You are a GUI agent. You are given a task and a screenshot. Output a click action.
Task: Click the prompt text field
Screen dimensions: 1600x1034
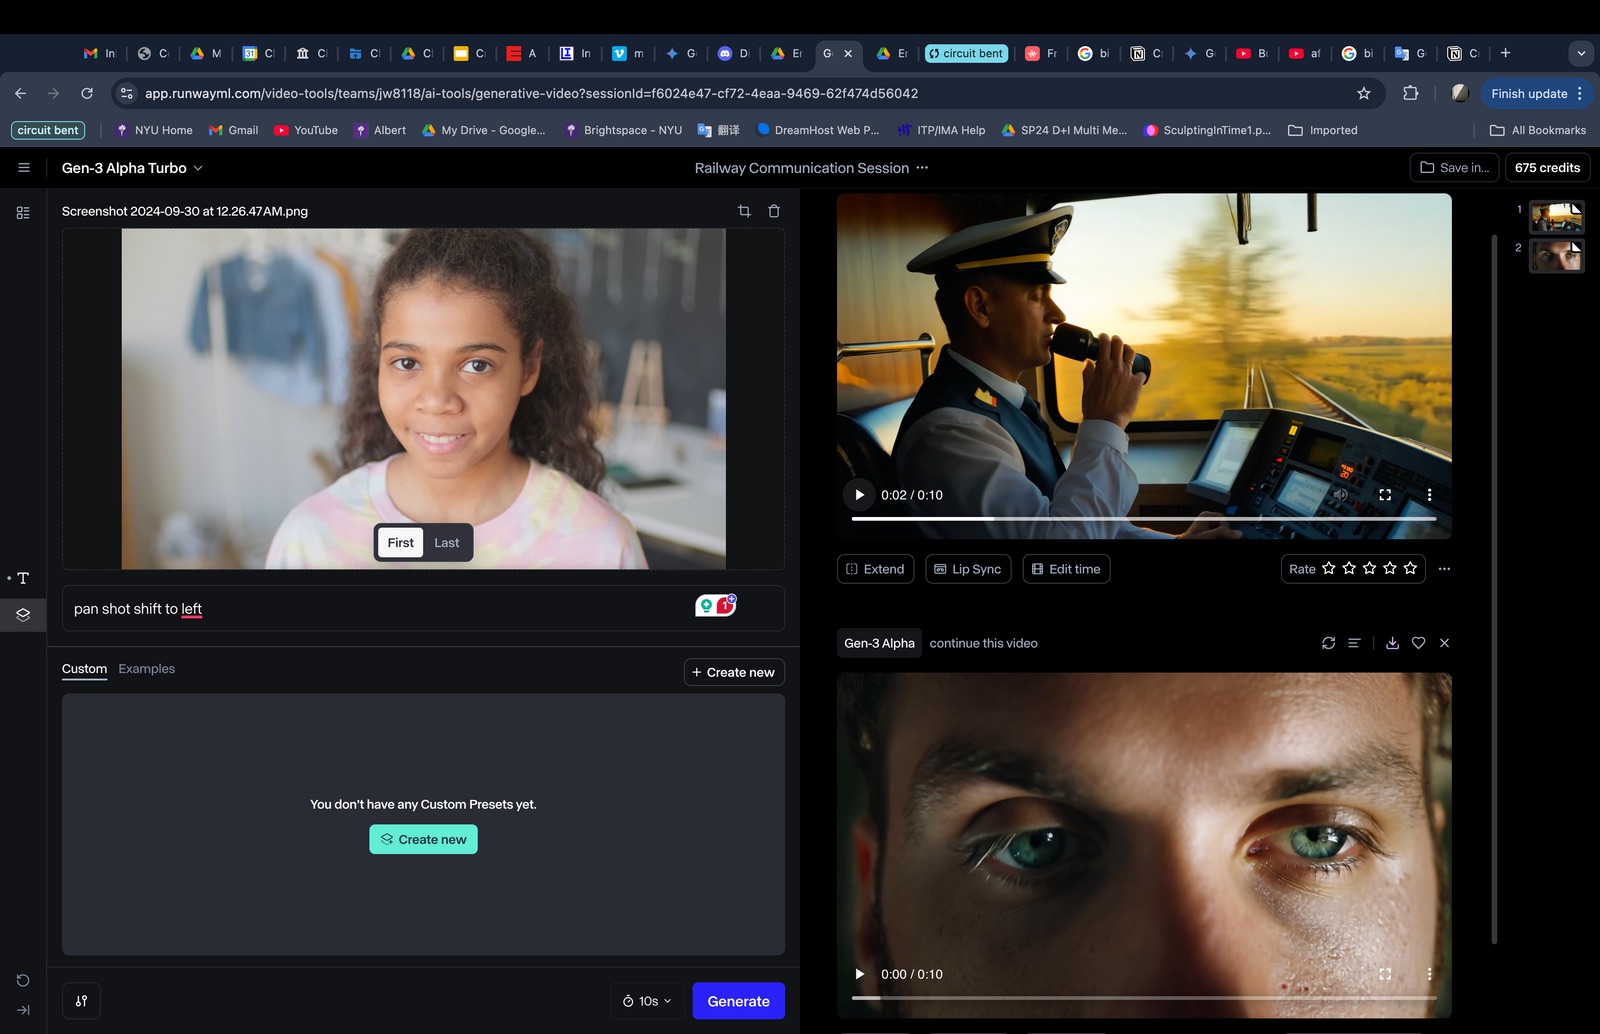click(x=423, y=608)
